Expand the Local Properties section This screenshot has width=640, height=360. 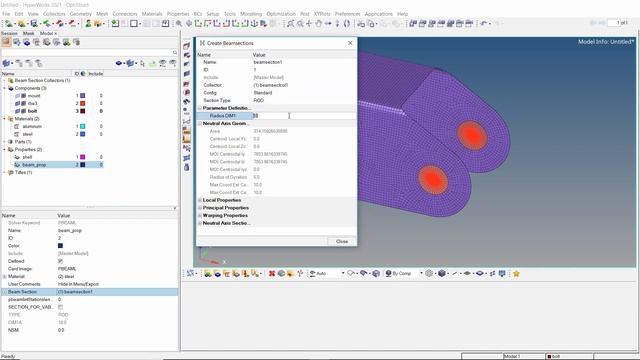(x=200, y=200)
